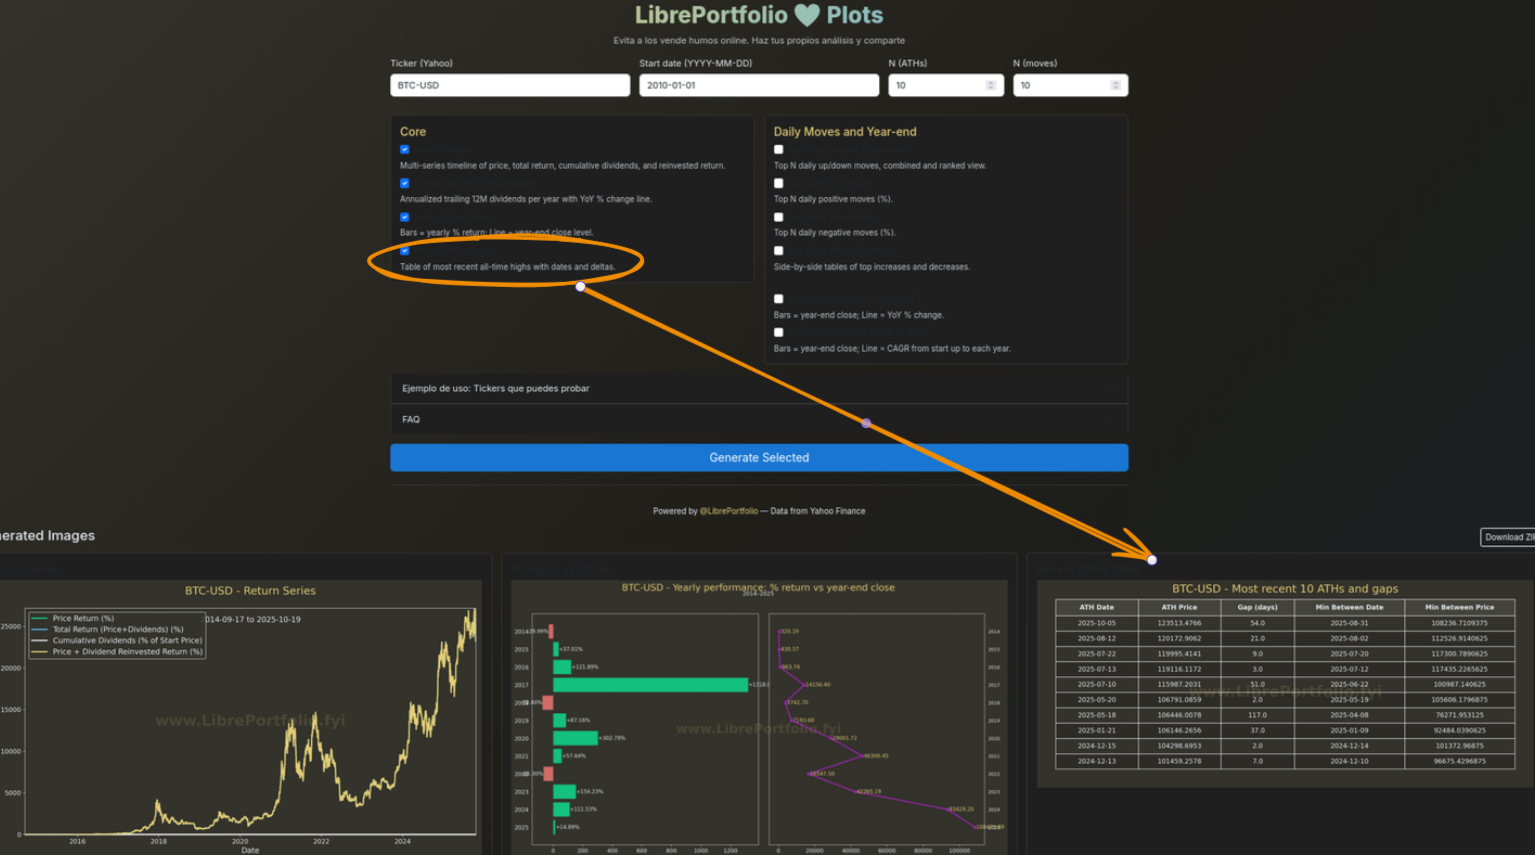This screenshot has width=1535, height=855.
Task: Select the arrowhead end handle dot
Action: [1152, 560]
